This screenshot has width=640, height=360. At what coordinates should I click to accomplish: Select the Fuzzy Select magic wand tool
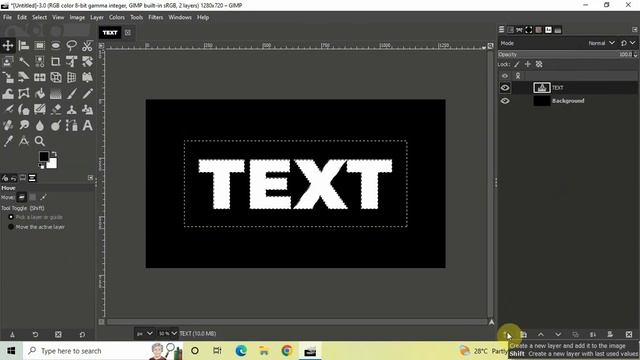(x=24, y=61)
